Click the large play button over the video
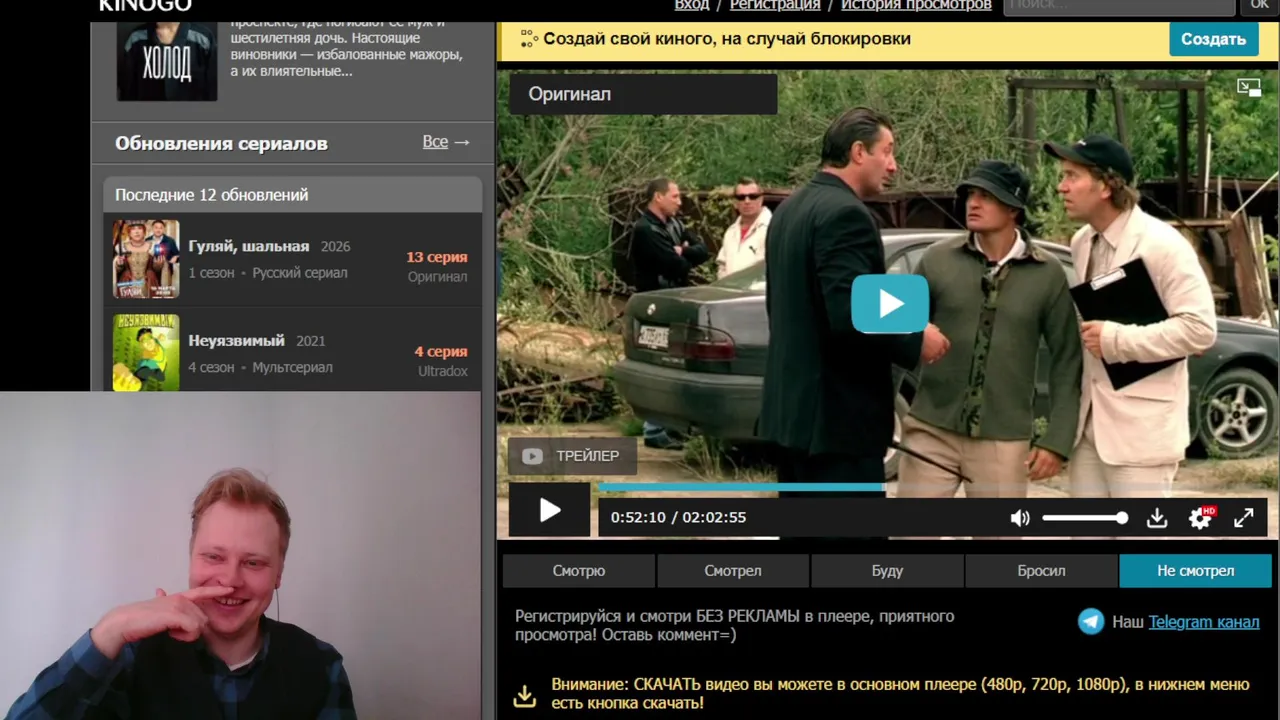1280x720 pixels. (x=890, y=304)
